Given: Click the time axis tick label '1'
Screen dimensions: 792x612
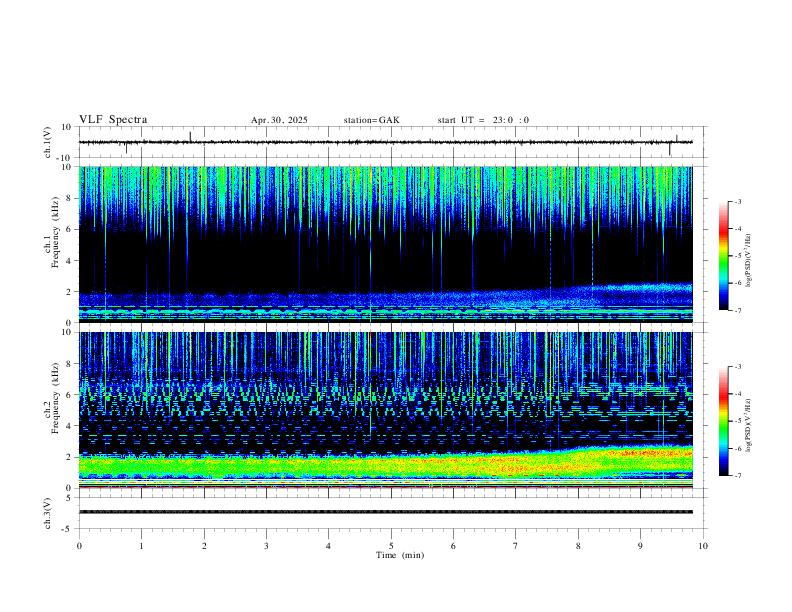Looking at the screenshot, I should click(x=141, y=546).
